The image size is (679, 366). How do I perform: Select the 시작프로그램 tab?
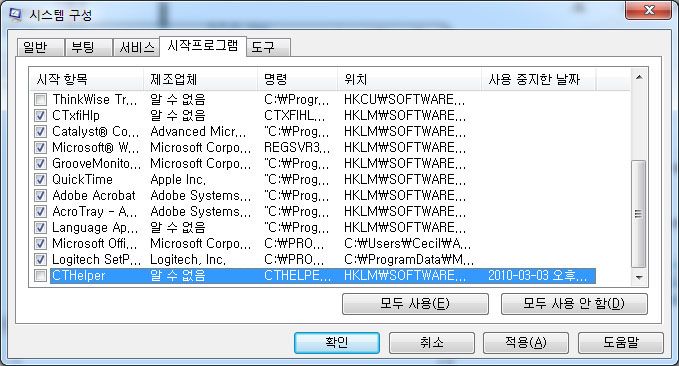coord(203,46)
